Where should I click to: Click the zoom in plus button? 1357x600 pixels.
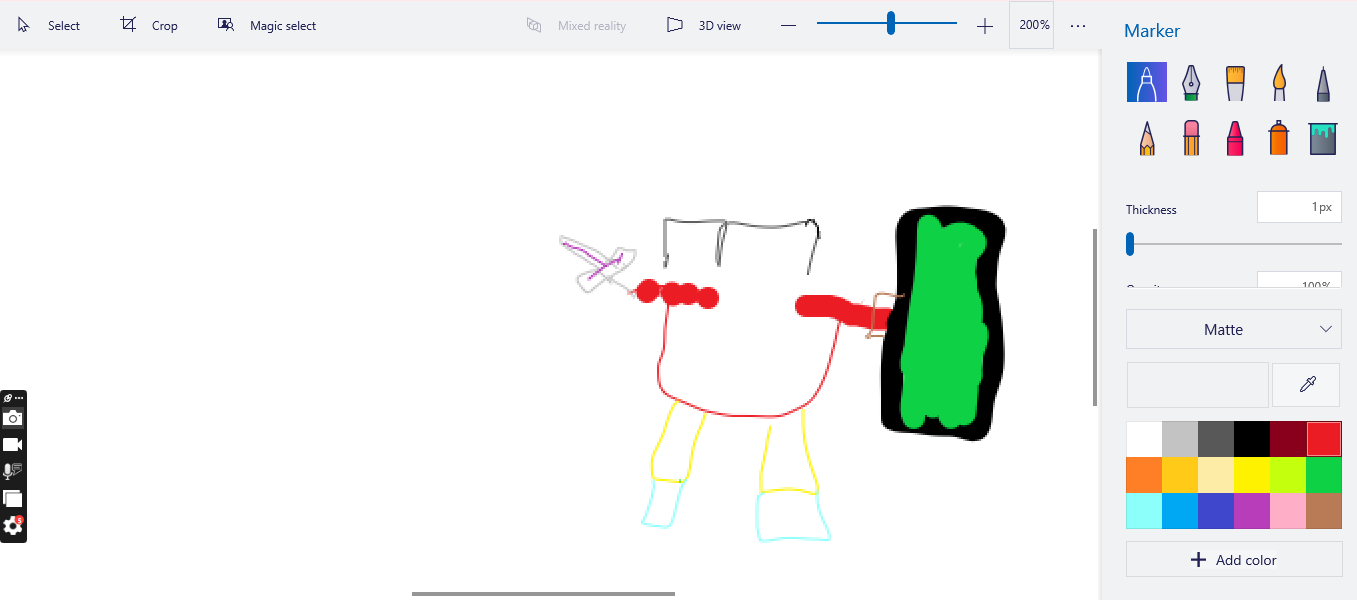(985, 26)
